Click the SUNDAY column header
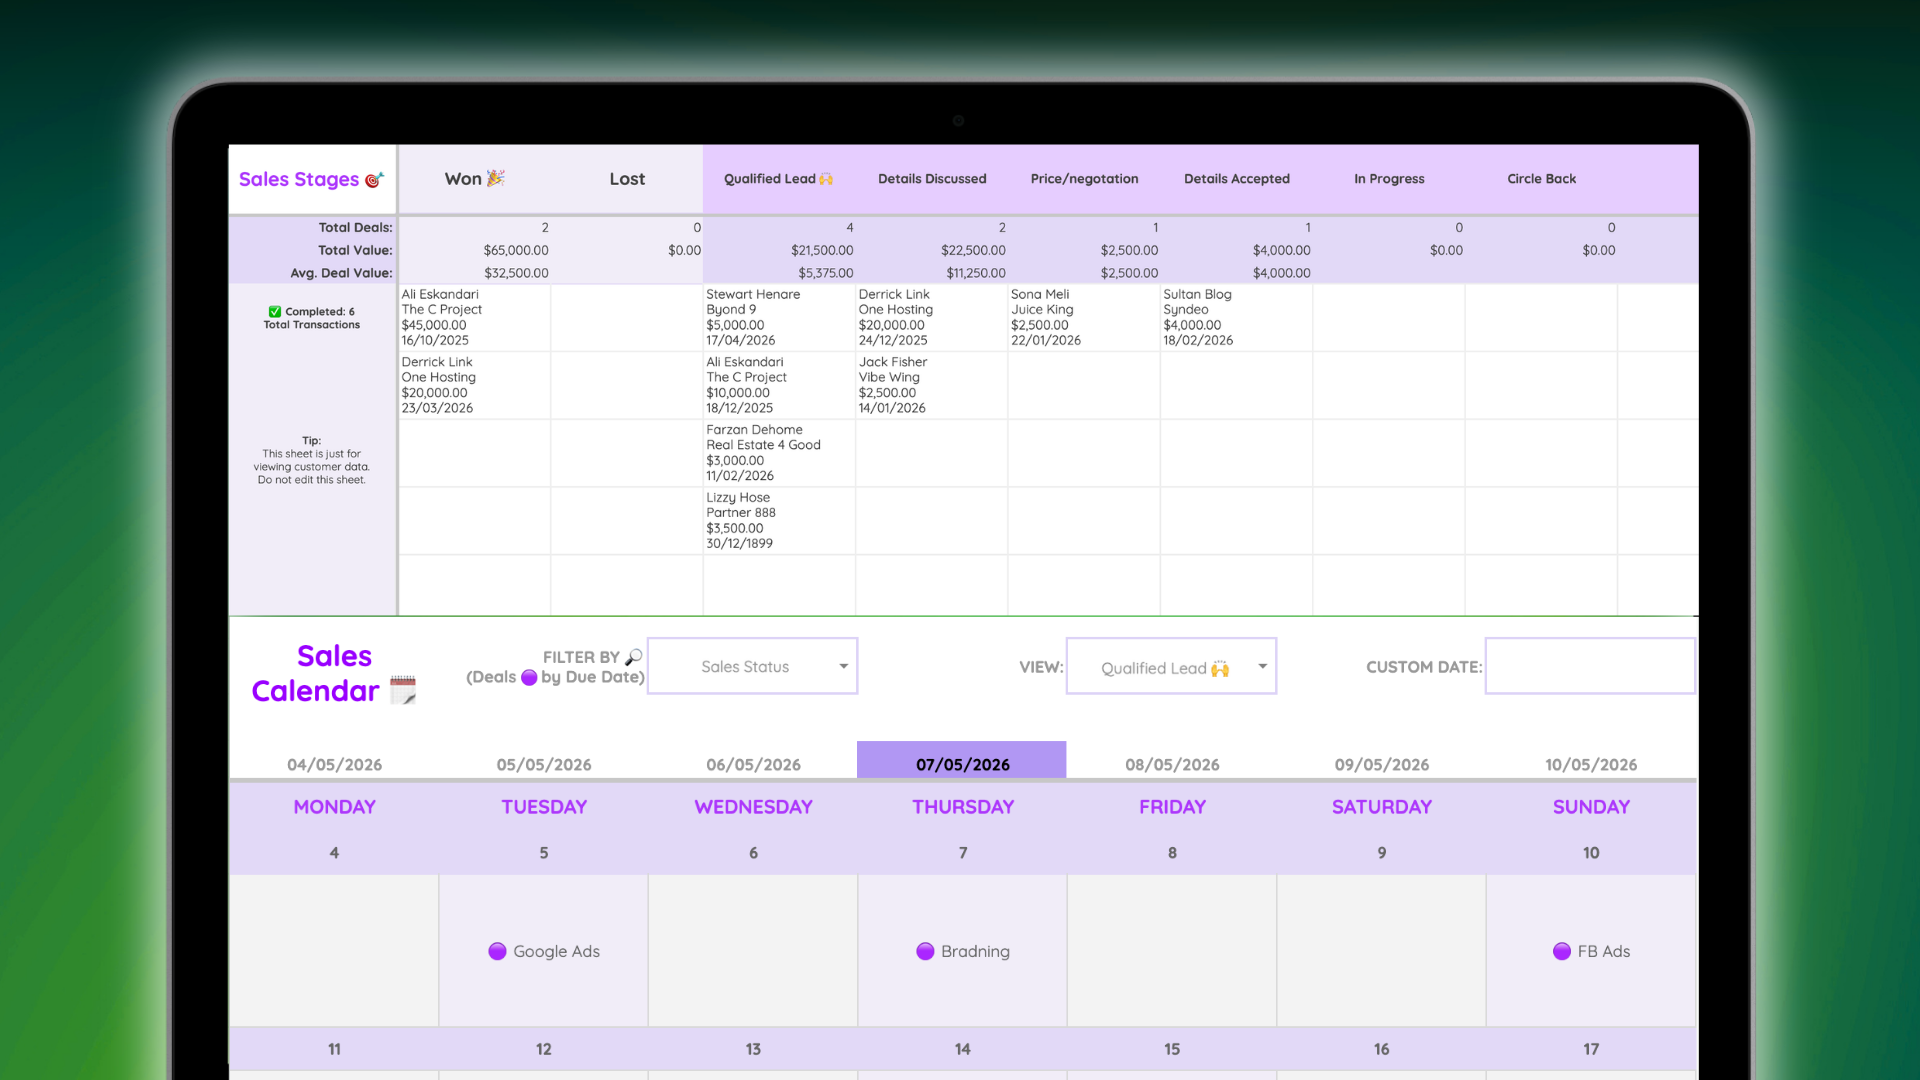The image size is (1920, 1080). (1591, 807)
